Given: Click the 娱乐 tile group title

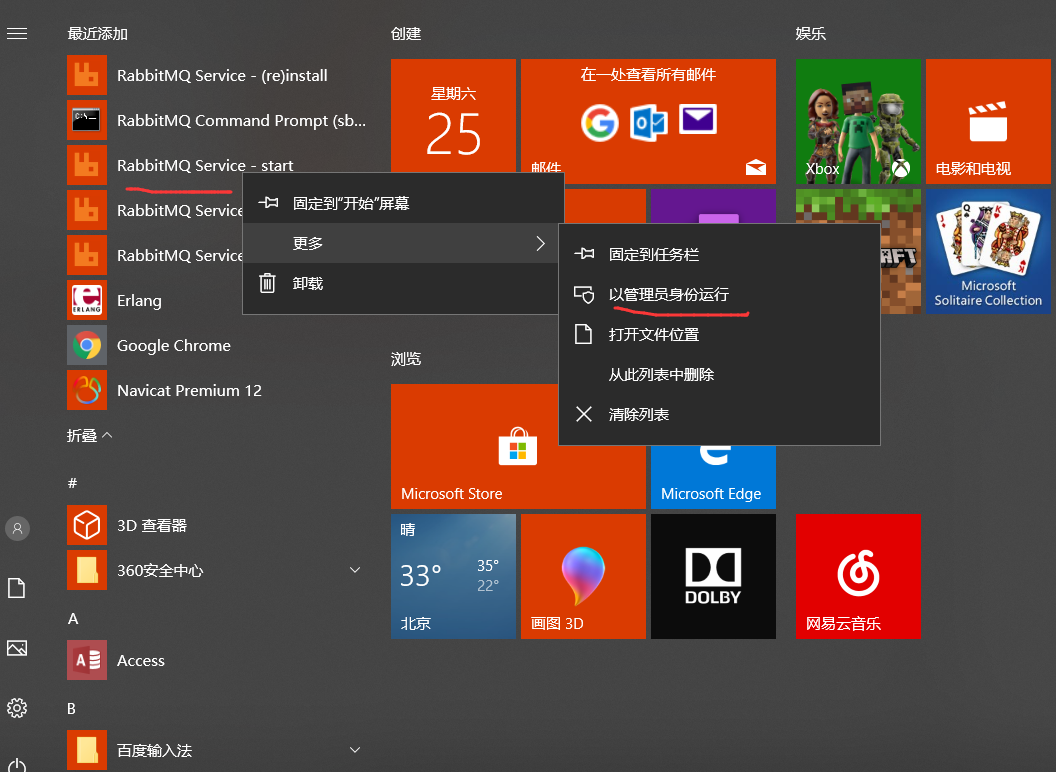Looking at the screenshot, I should tap(811, 34).
